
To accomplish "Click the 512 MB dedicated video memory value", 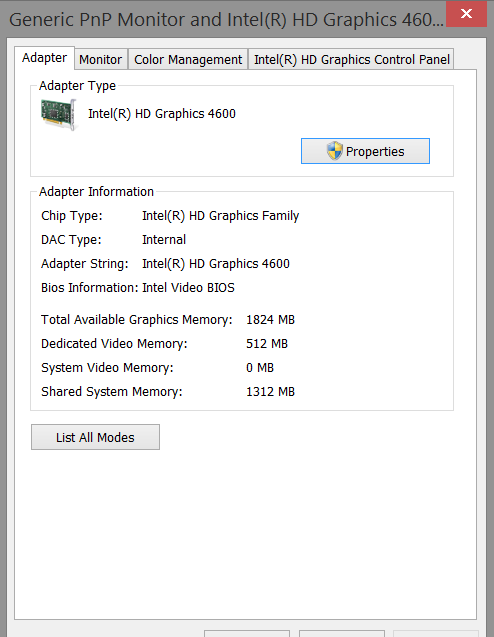I will click(266, 344).
